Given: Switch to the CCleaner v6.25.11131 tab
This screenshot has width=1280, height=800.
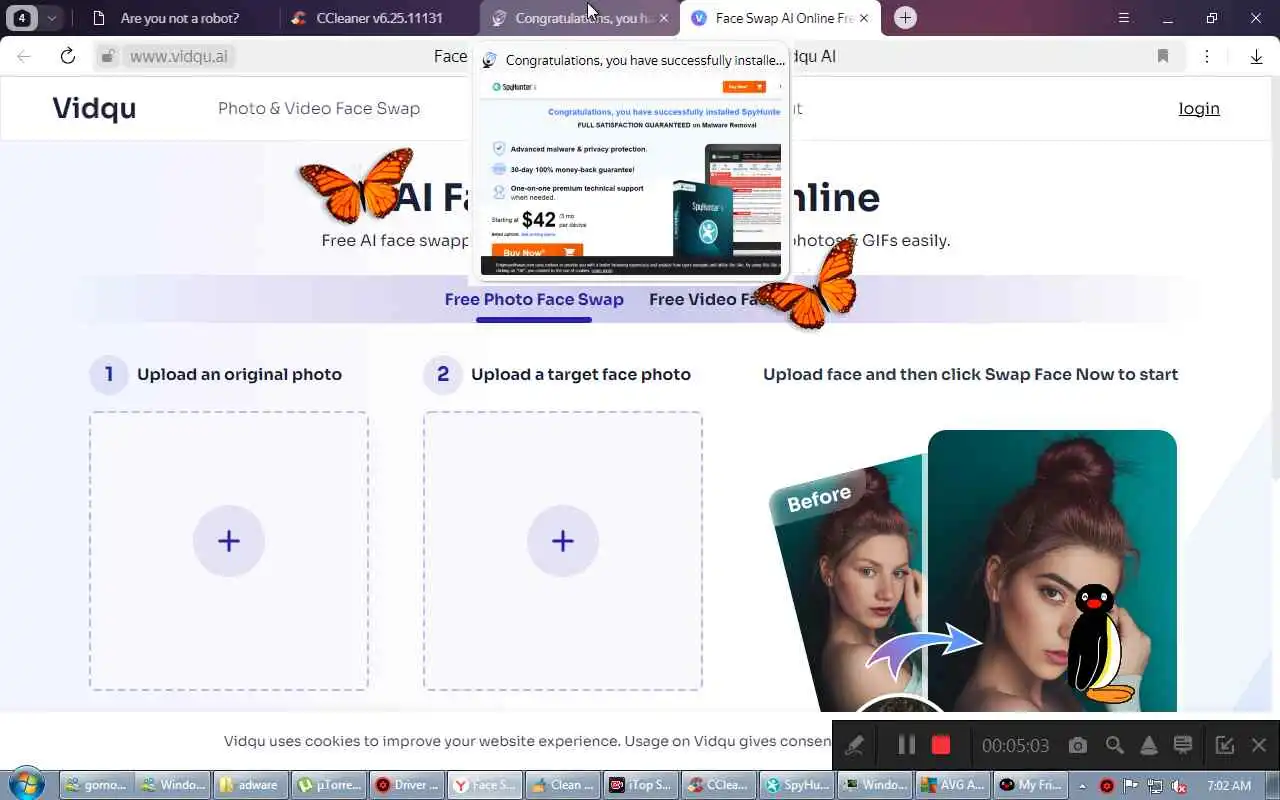Looking at the screenshot, I should pos(378,18).
